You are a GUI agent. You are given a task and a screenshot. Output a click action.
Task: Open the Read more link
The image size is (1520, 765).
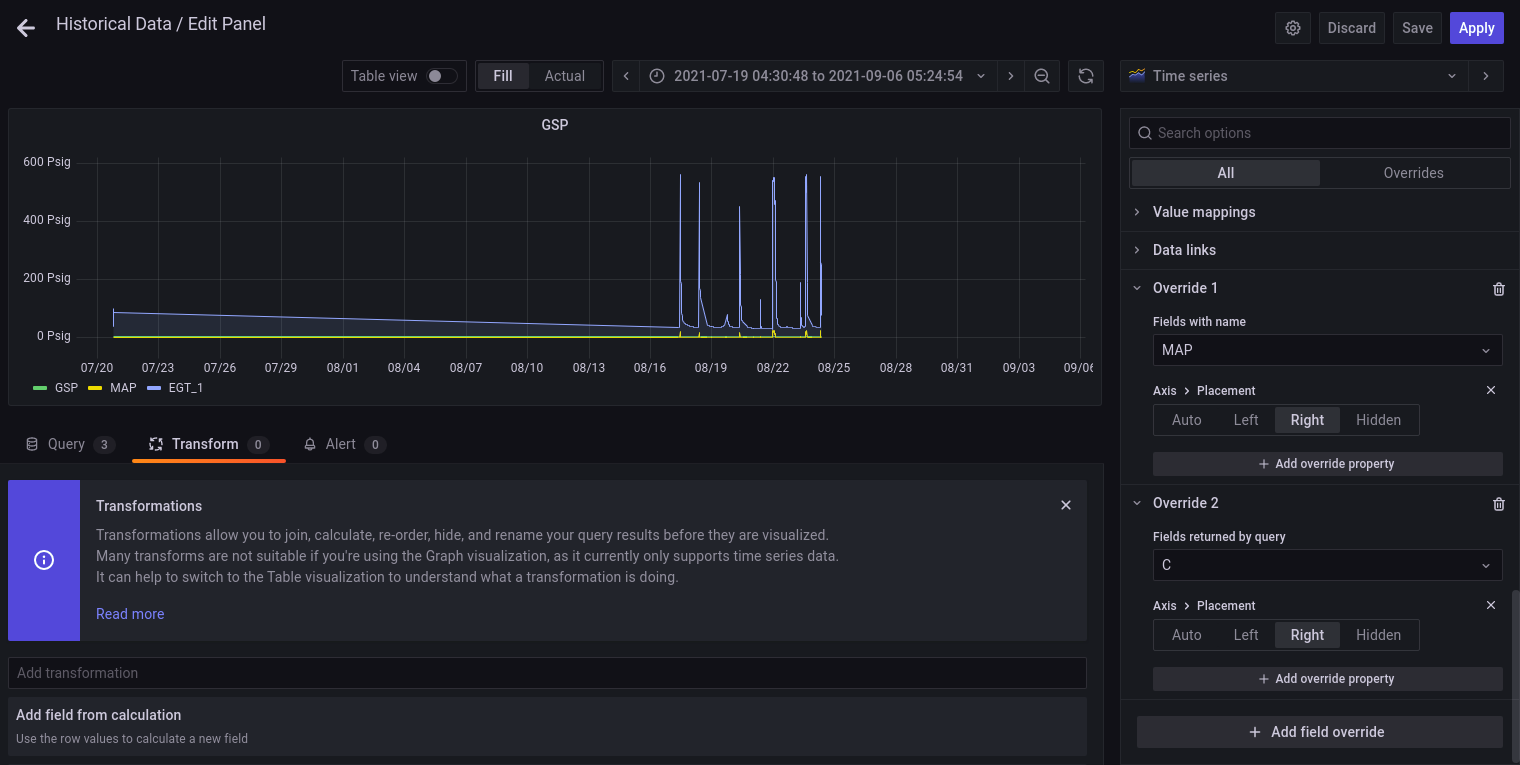point(130,614)
